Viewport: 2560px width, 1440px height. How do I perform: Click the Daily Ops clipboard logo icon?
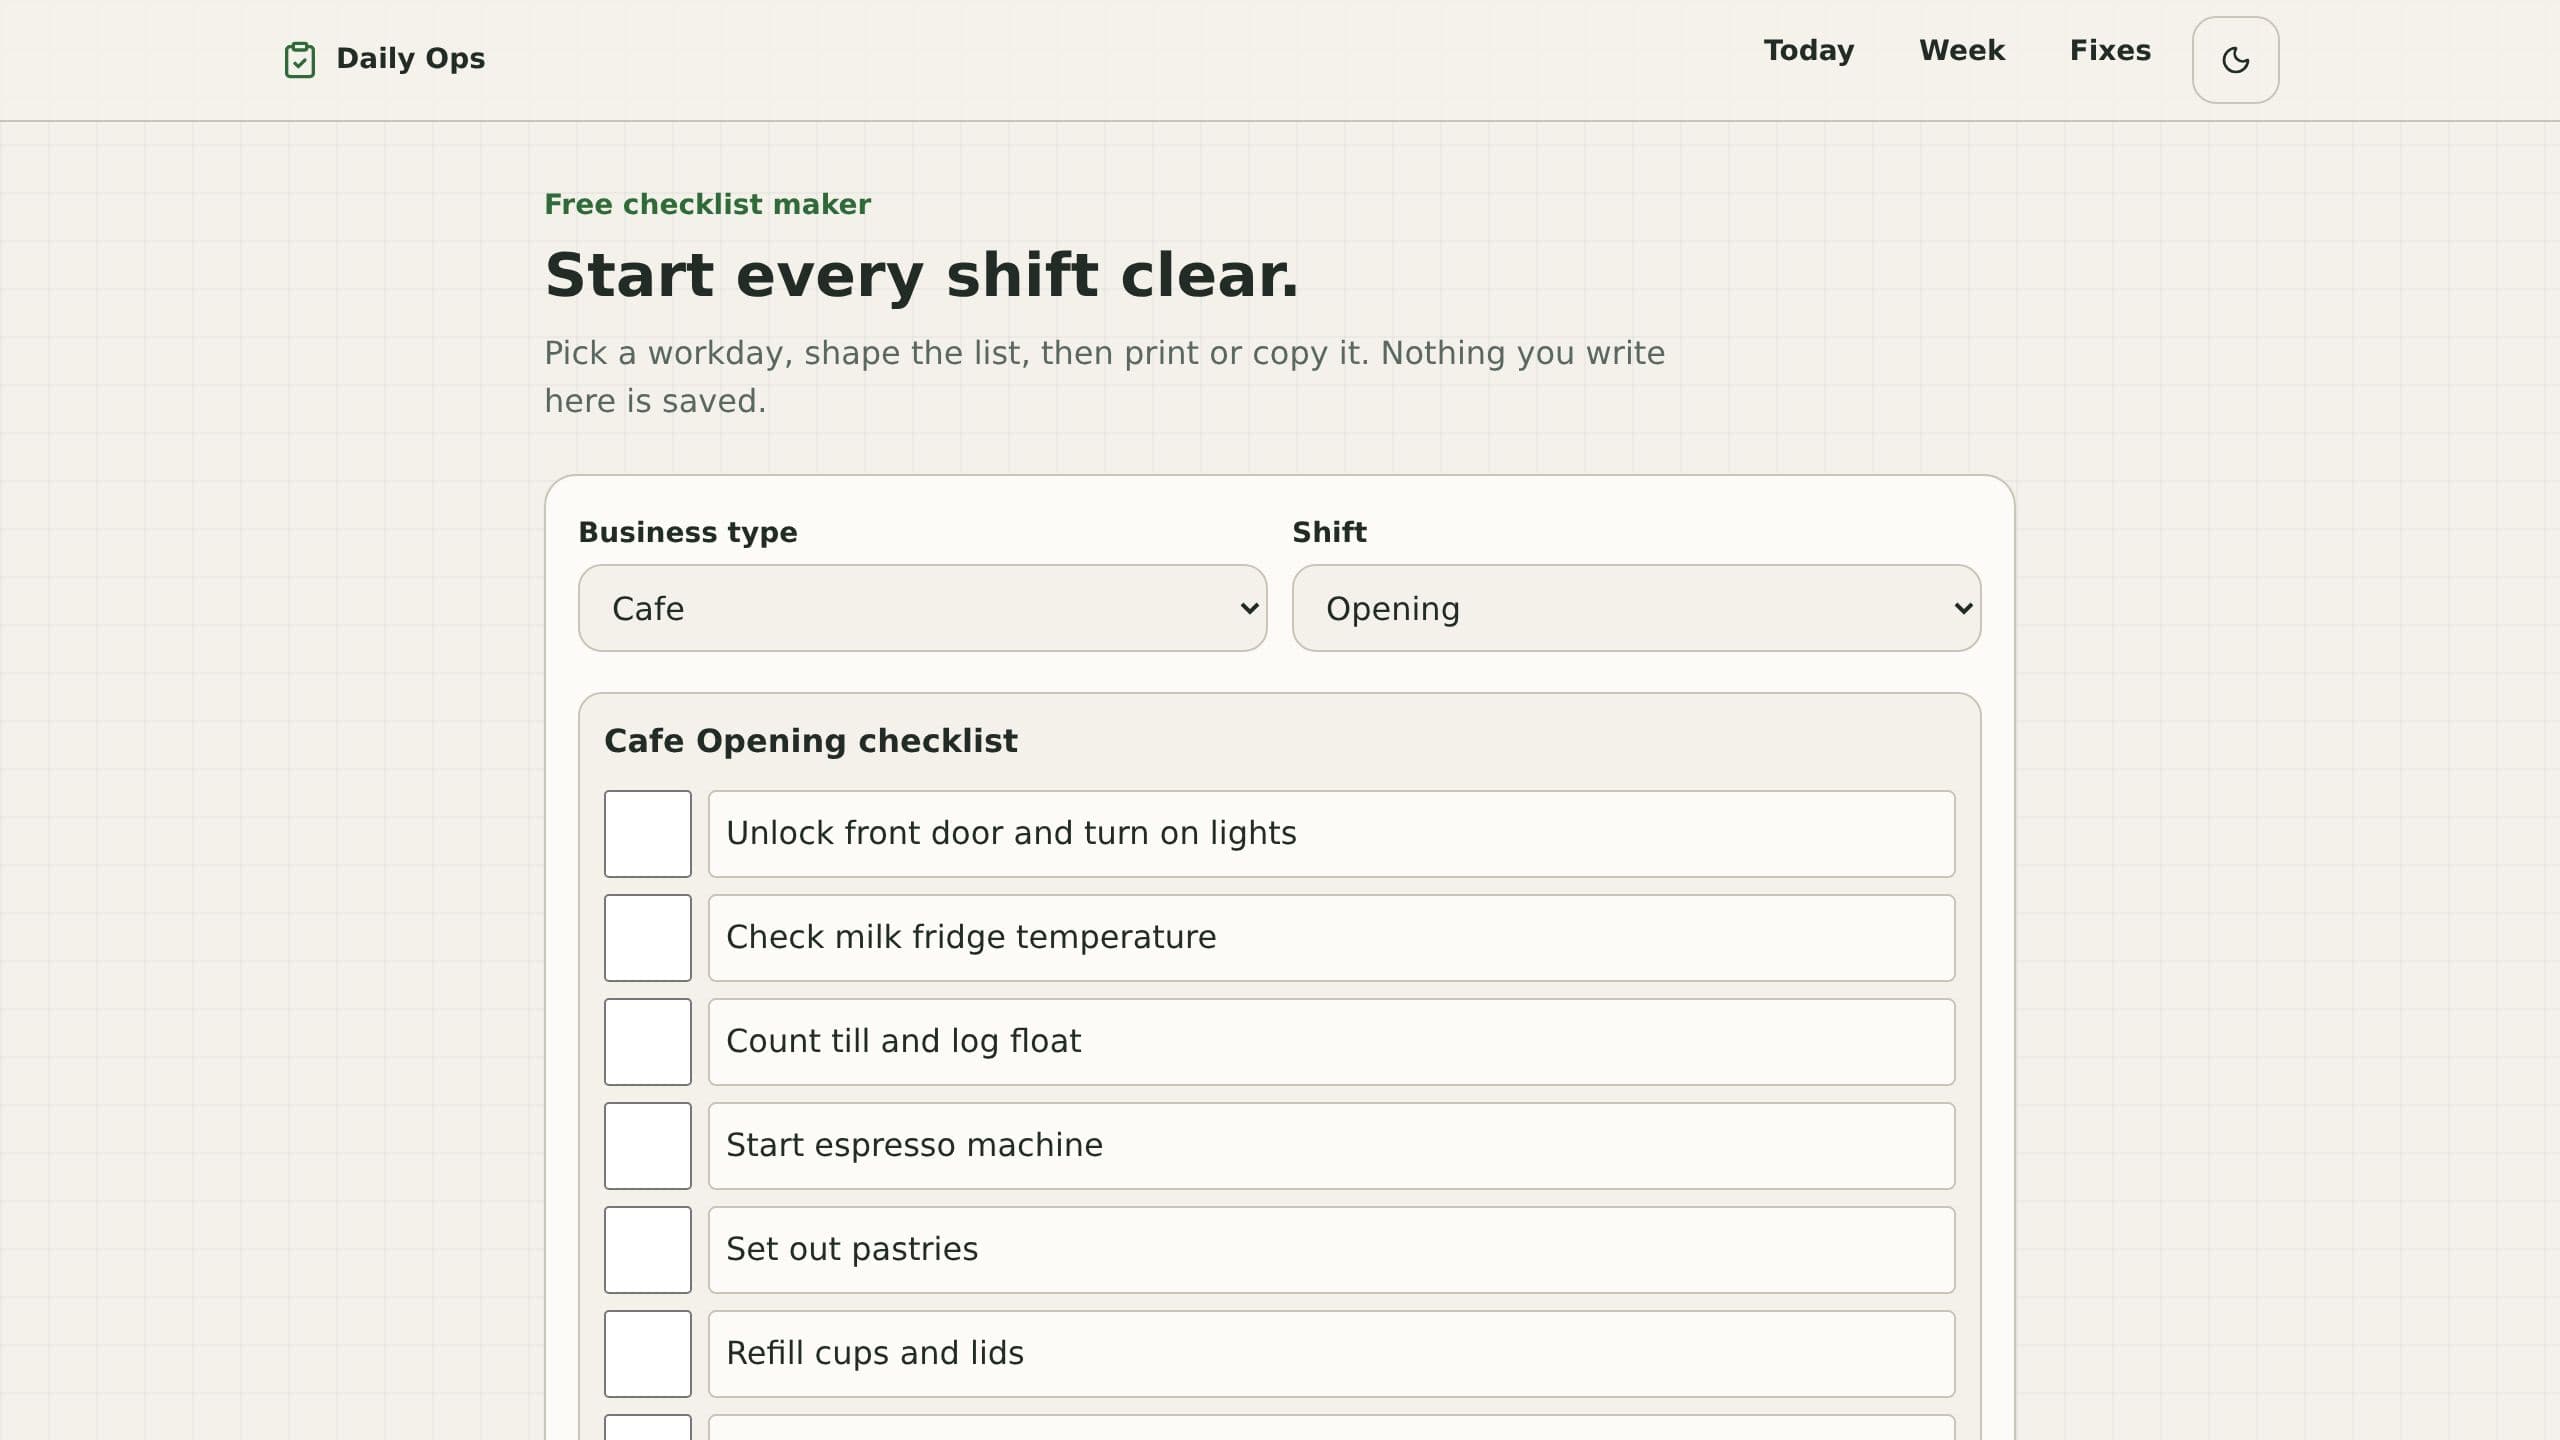click(x=299, y=59)
